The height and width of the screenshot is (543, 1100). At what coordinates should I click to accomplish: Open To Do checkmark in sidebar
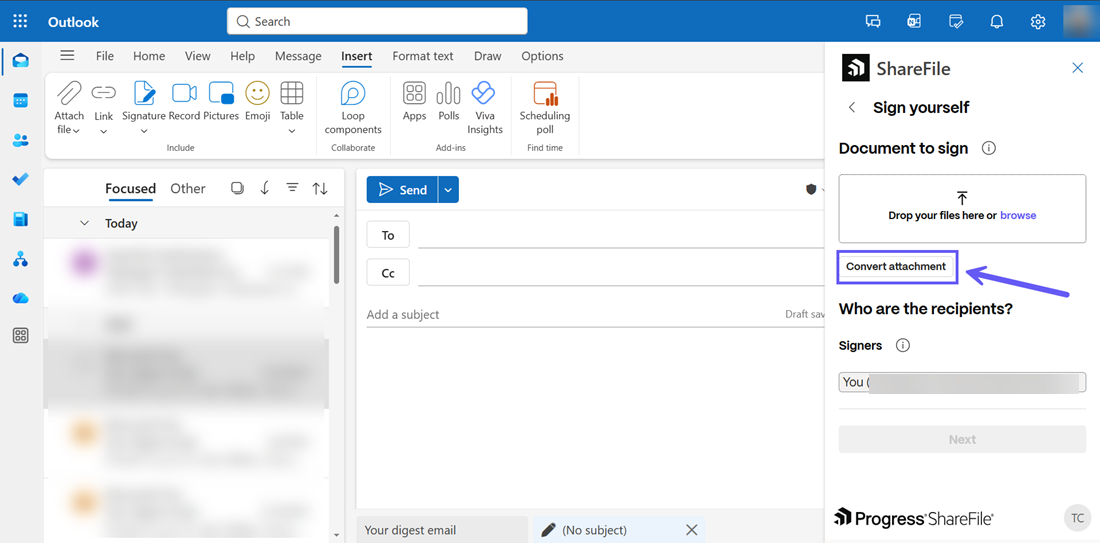pos(20,180)
